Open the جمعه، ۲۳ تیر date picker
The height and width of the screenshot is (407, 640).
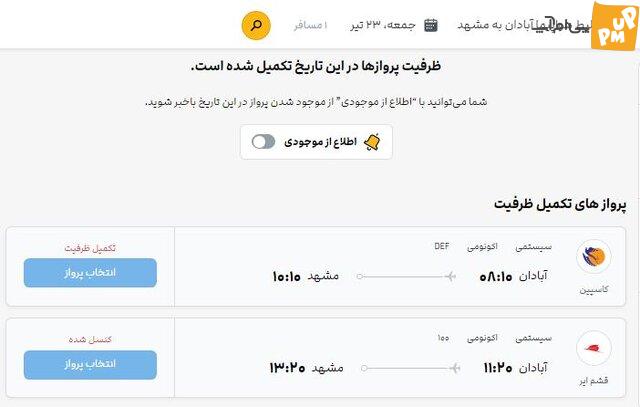click(x=382, y=25)
